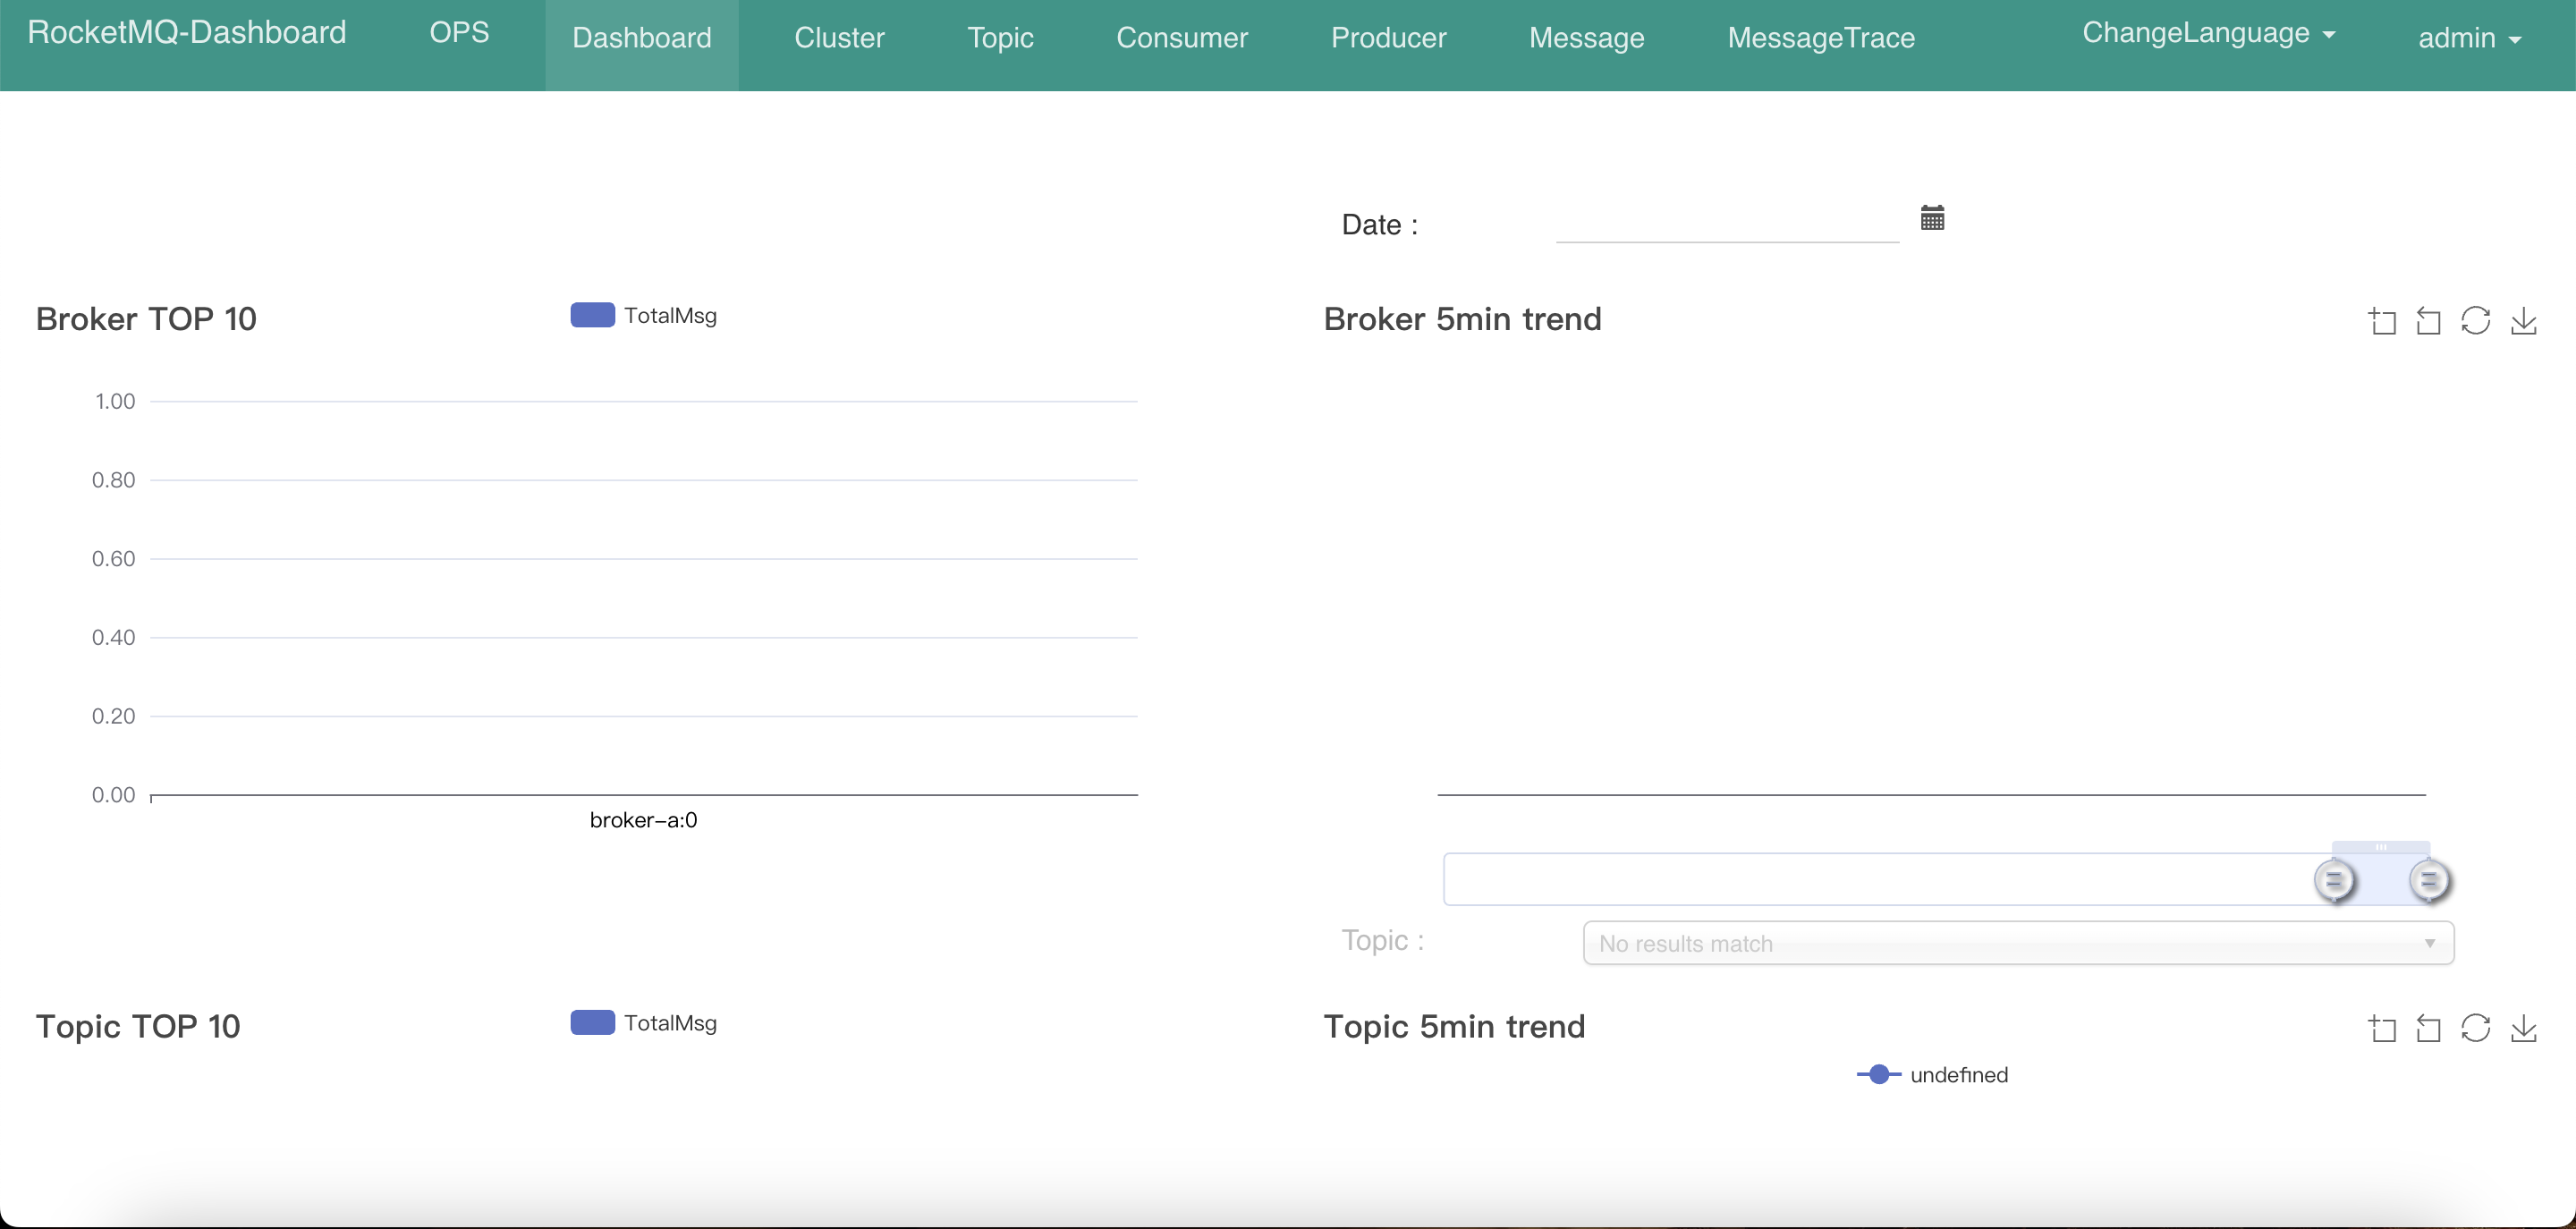
Task: Download Broker 5min trend chart image
Action: point(2523,321)
